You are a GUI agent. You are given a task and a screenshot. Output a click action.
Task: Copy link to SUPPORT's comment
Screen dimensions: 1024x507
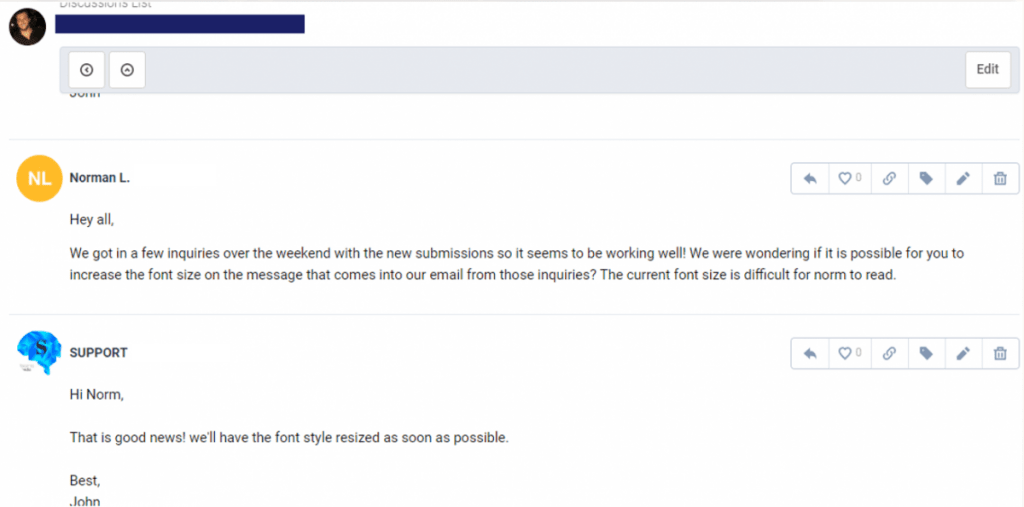[x=889, y=353]
